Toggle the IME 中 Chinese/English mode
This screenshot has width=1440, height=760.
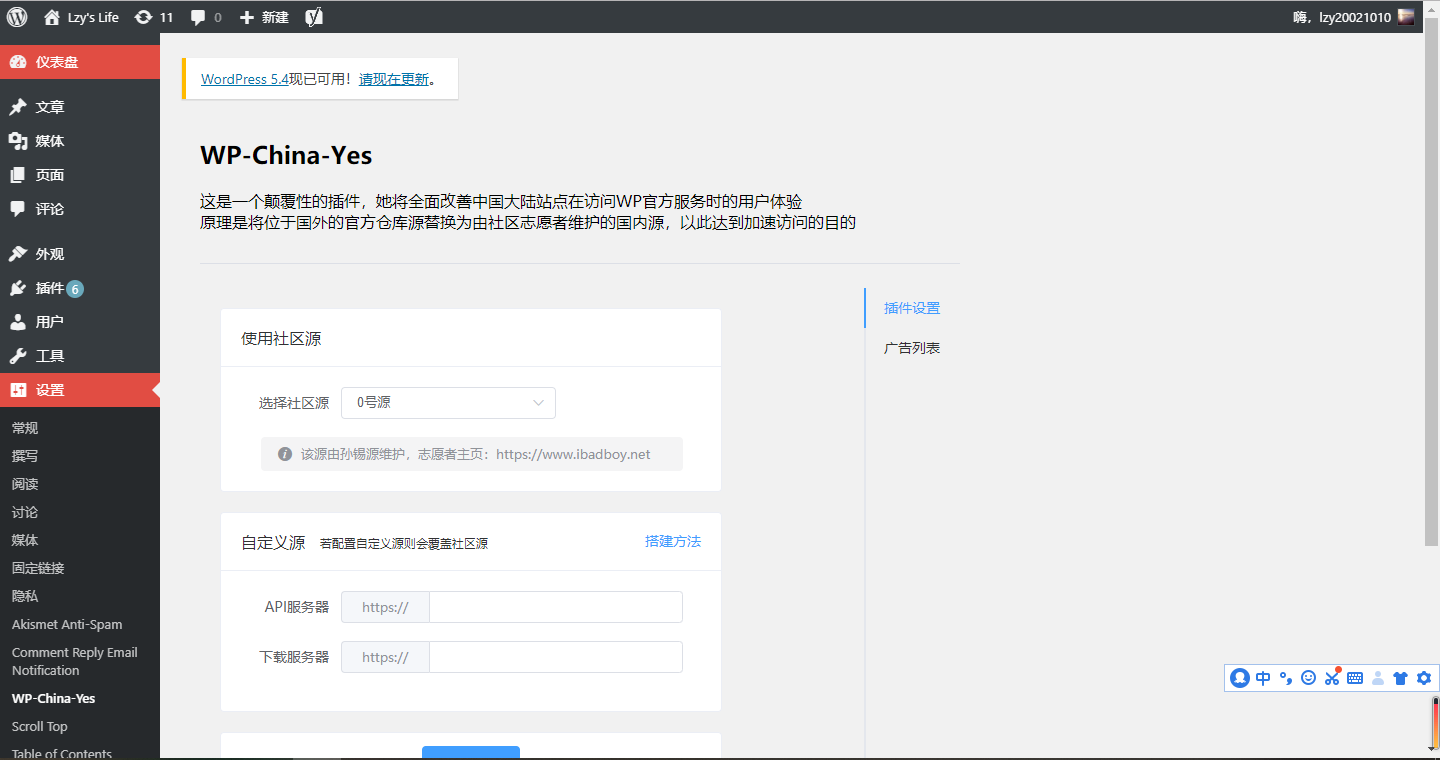tap(1263, 678)
